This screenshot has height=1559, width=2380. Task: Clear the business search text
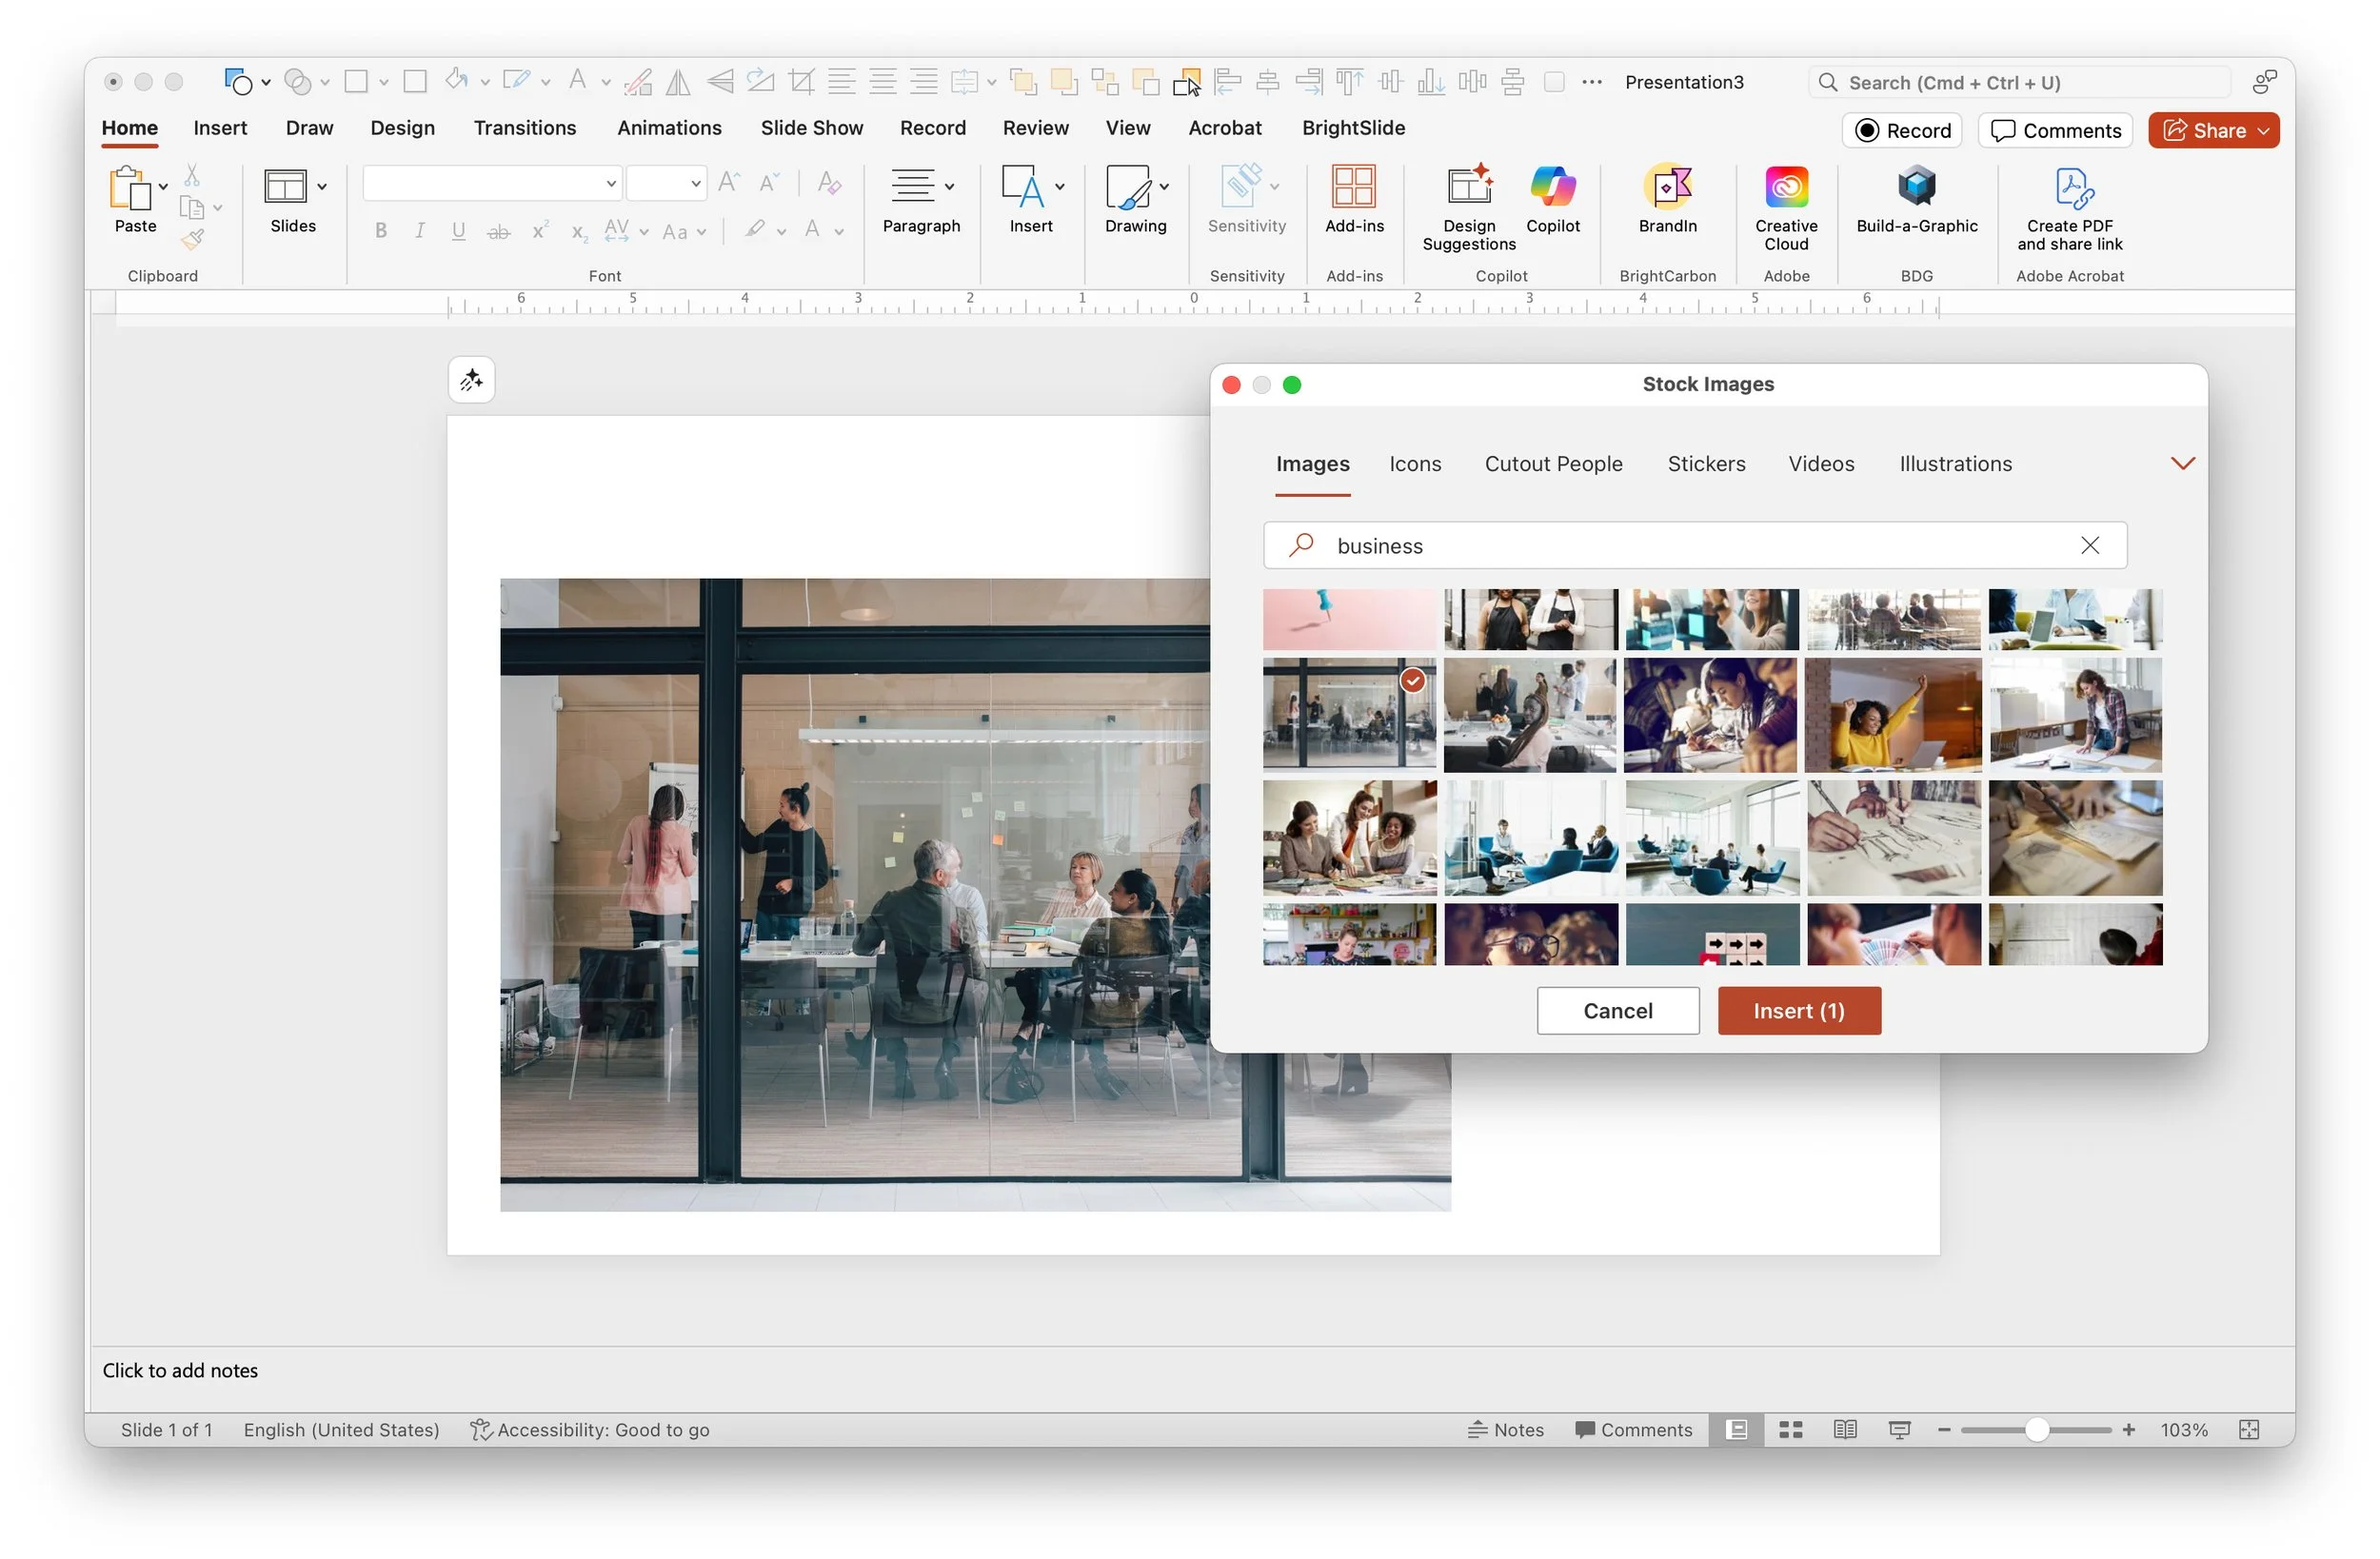click(x=2090, y=545)
